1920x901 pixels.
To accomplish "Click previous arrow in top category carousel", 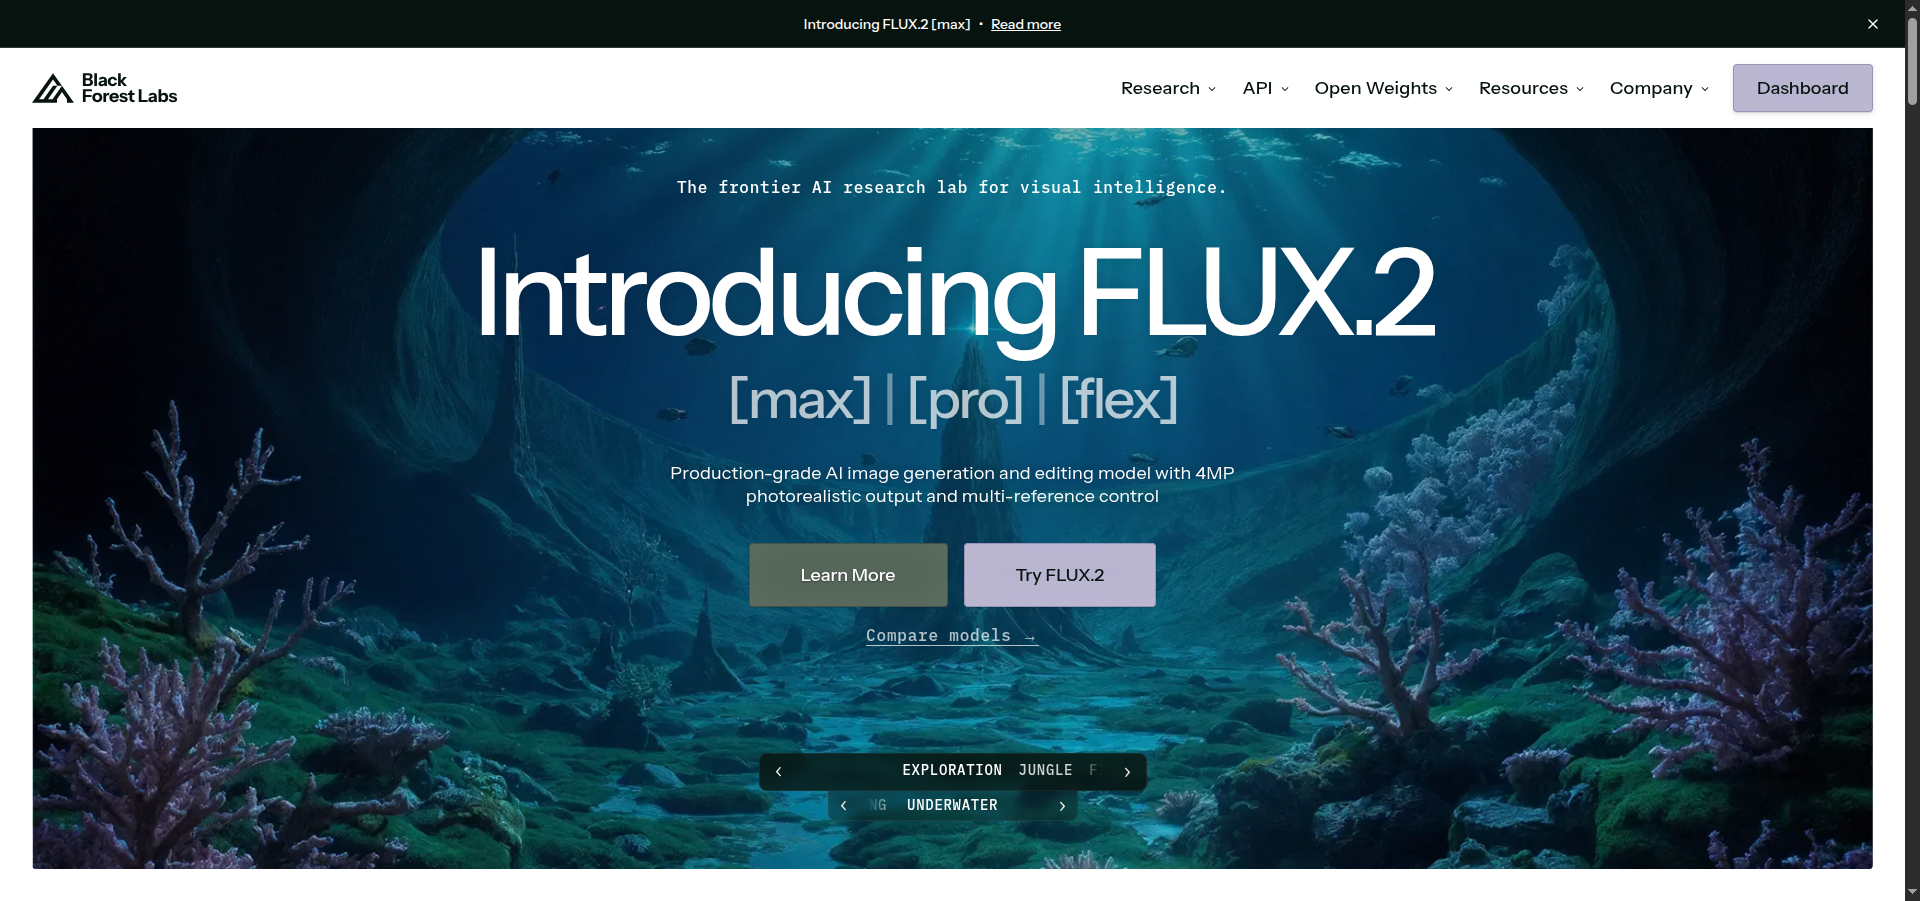I will (x=778, y=772).
